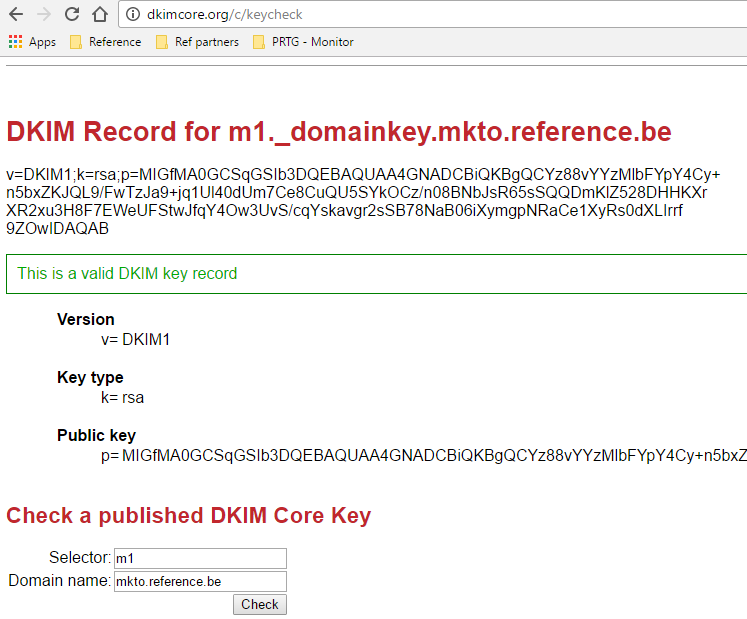The image size is (747, 619).
Task: Click the Check a published DKIM Core Key heading
Action: tap(189, 516)
